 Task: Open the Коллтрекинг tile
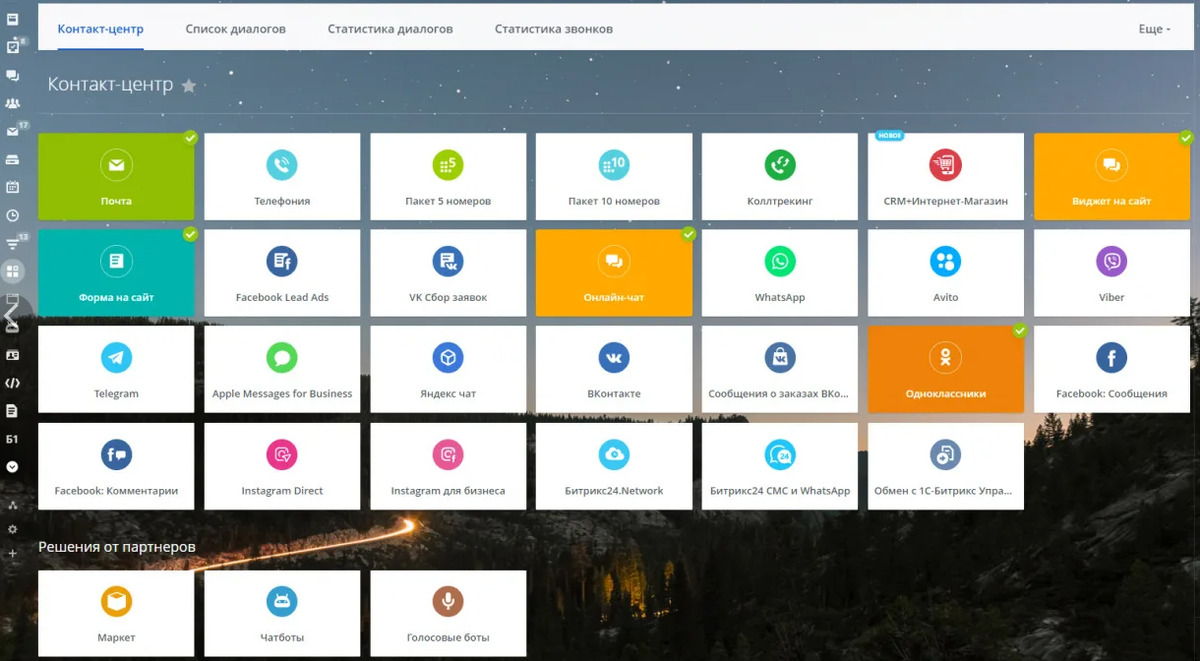(780, 177)
